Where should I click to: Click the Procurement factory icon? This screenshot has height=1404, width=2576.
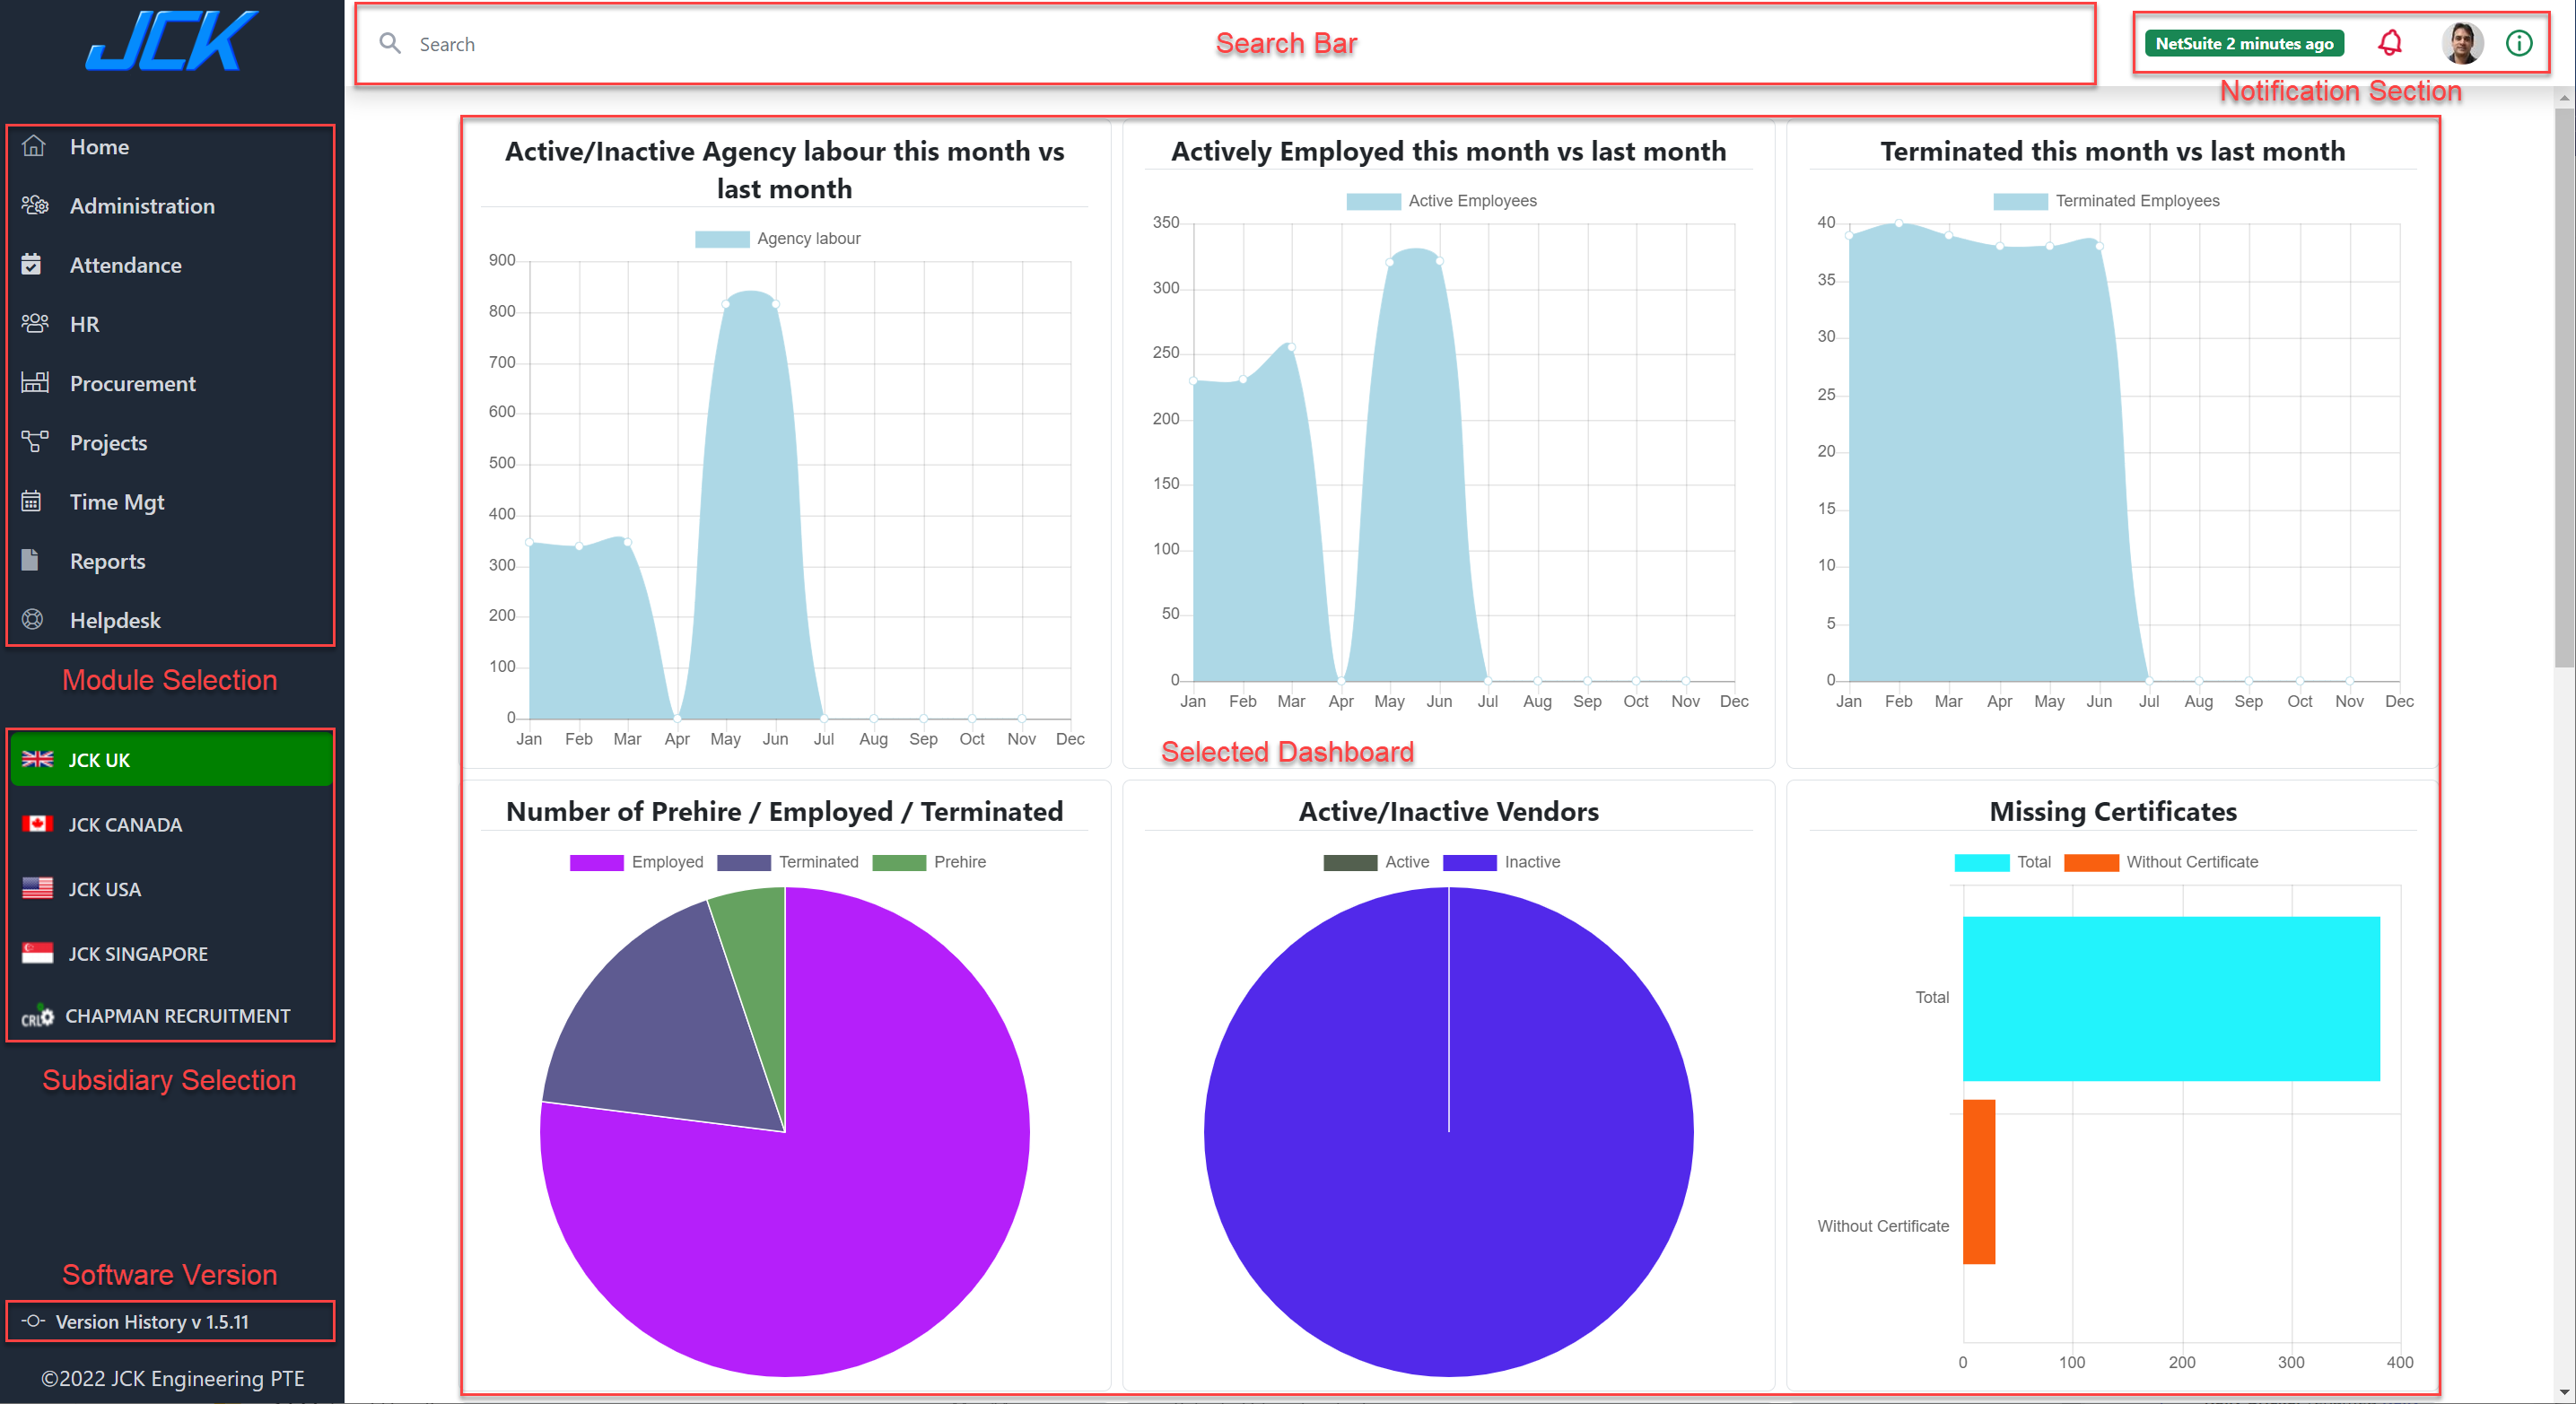pyautogui.click(x=34, y=382)
